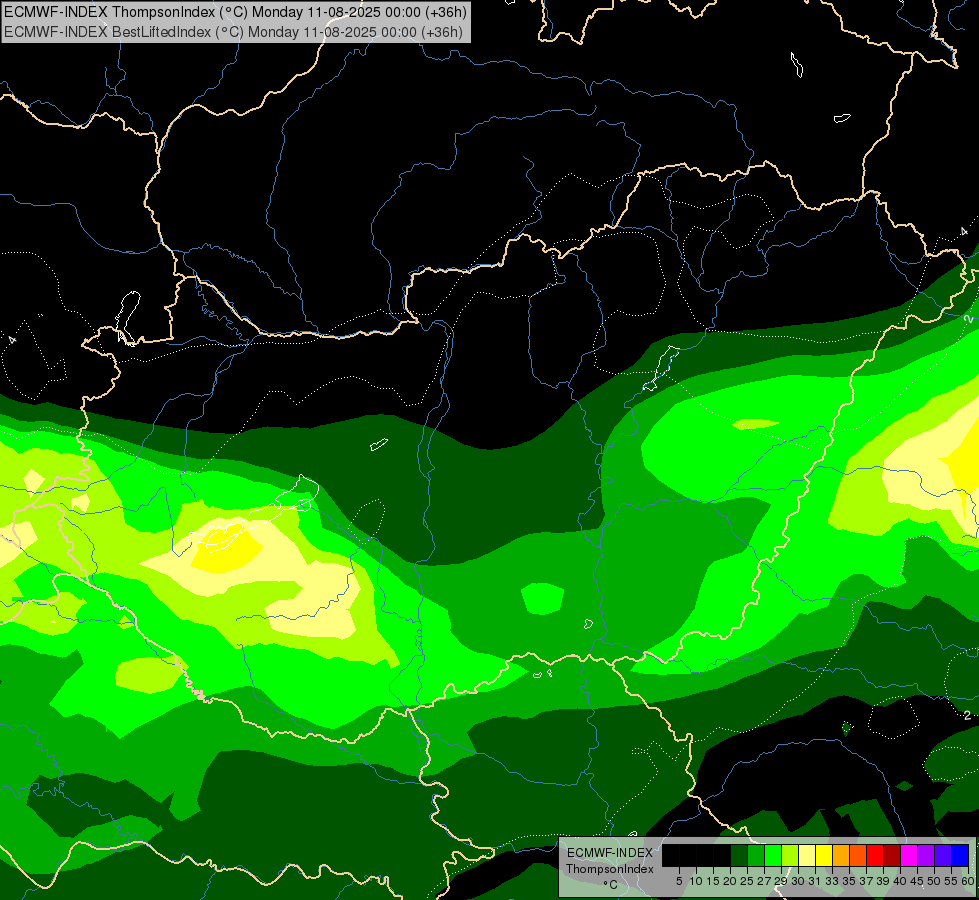Click the legend scale value 31

[815, 881]
